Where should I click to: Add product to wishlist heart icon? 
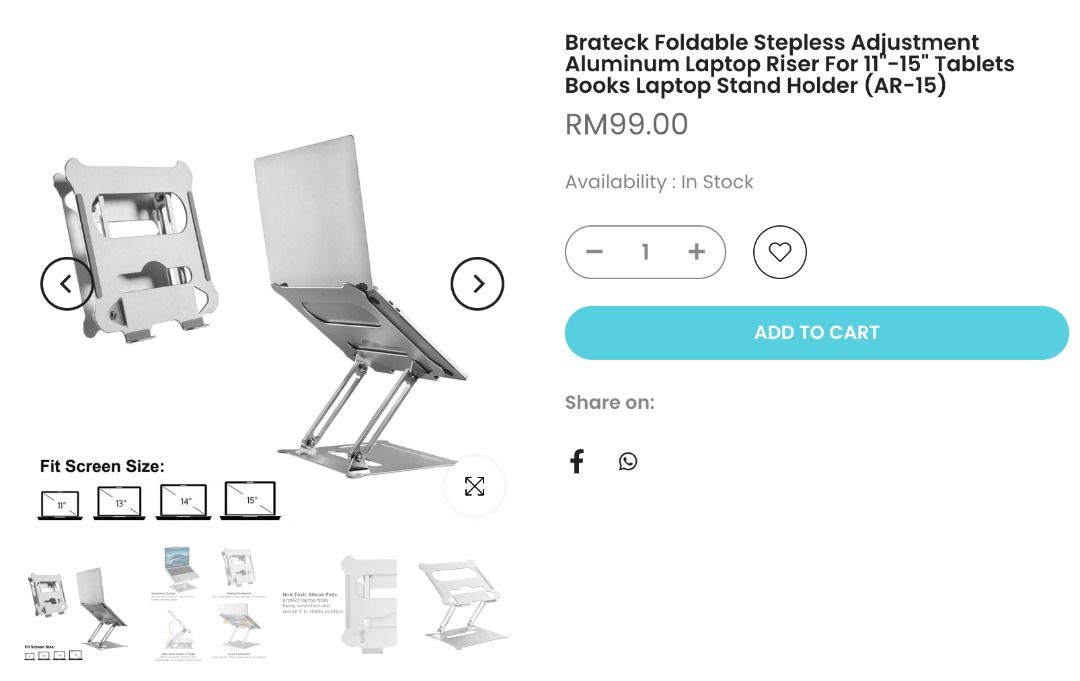(780, 252)
